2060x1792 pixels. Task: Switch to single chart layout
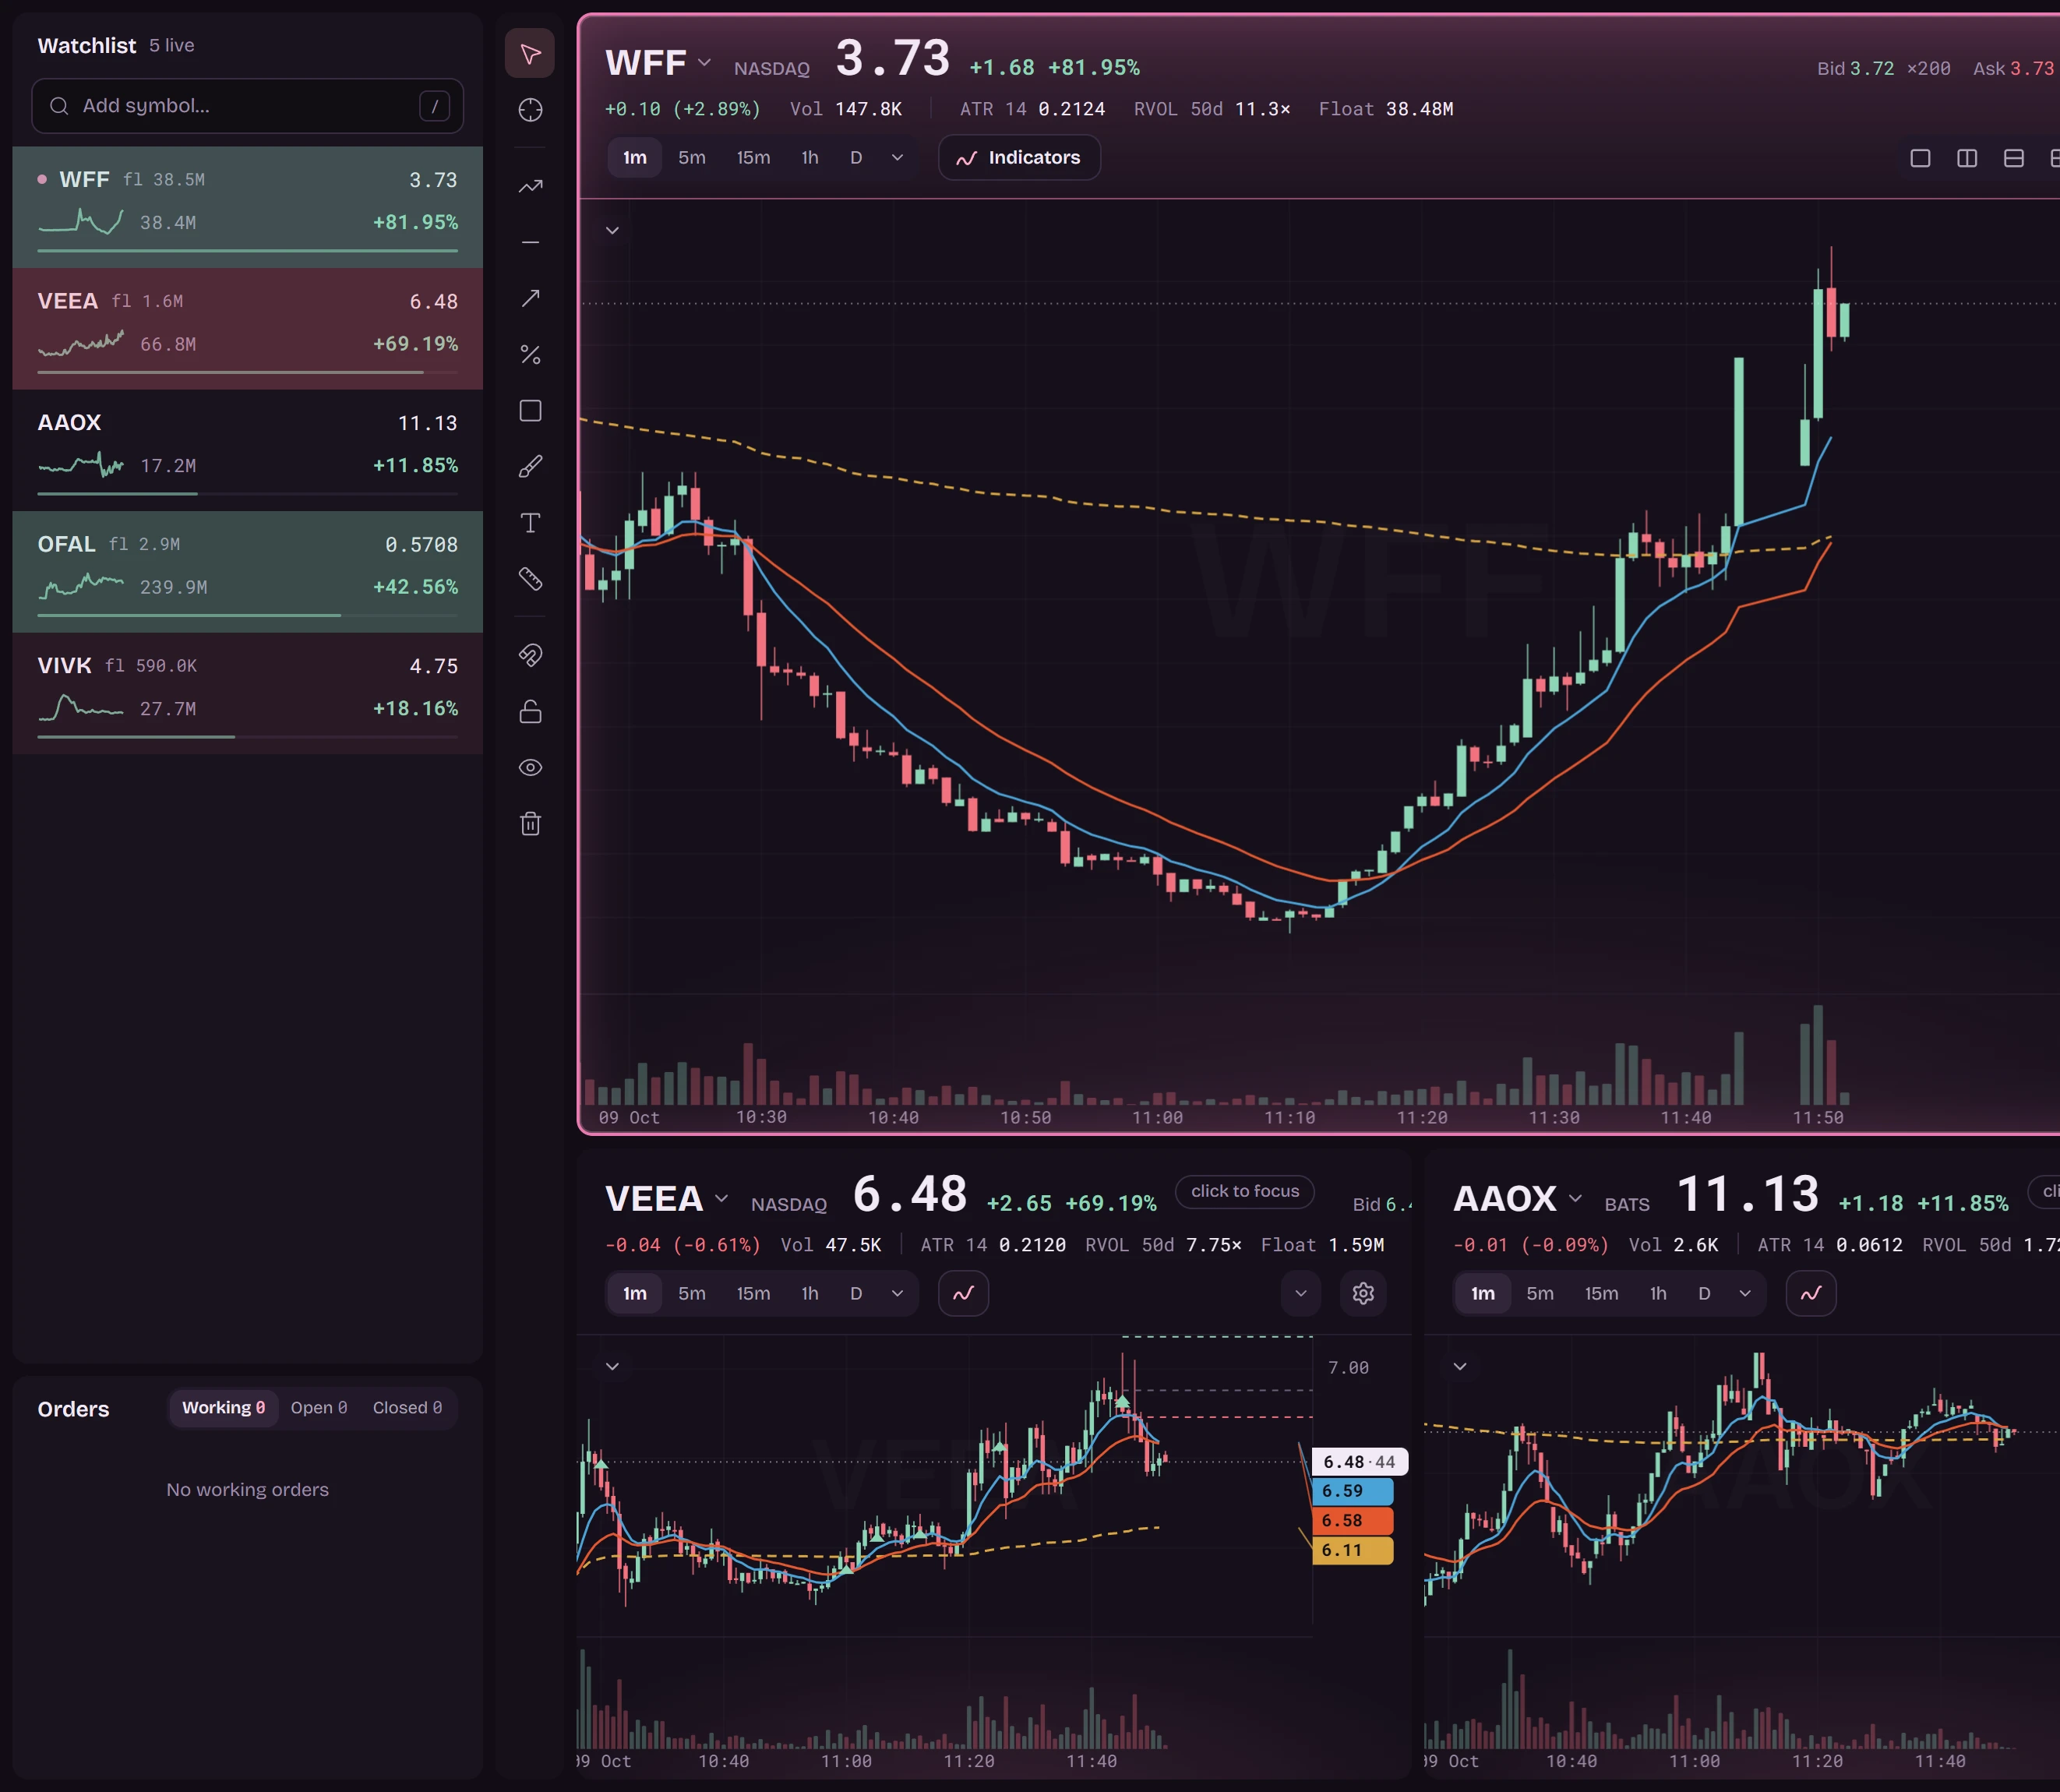click(1920, 158)
